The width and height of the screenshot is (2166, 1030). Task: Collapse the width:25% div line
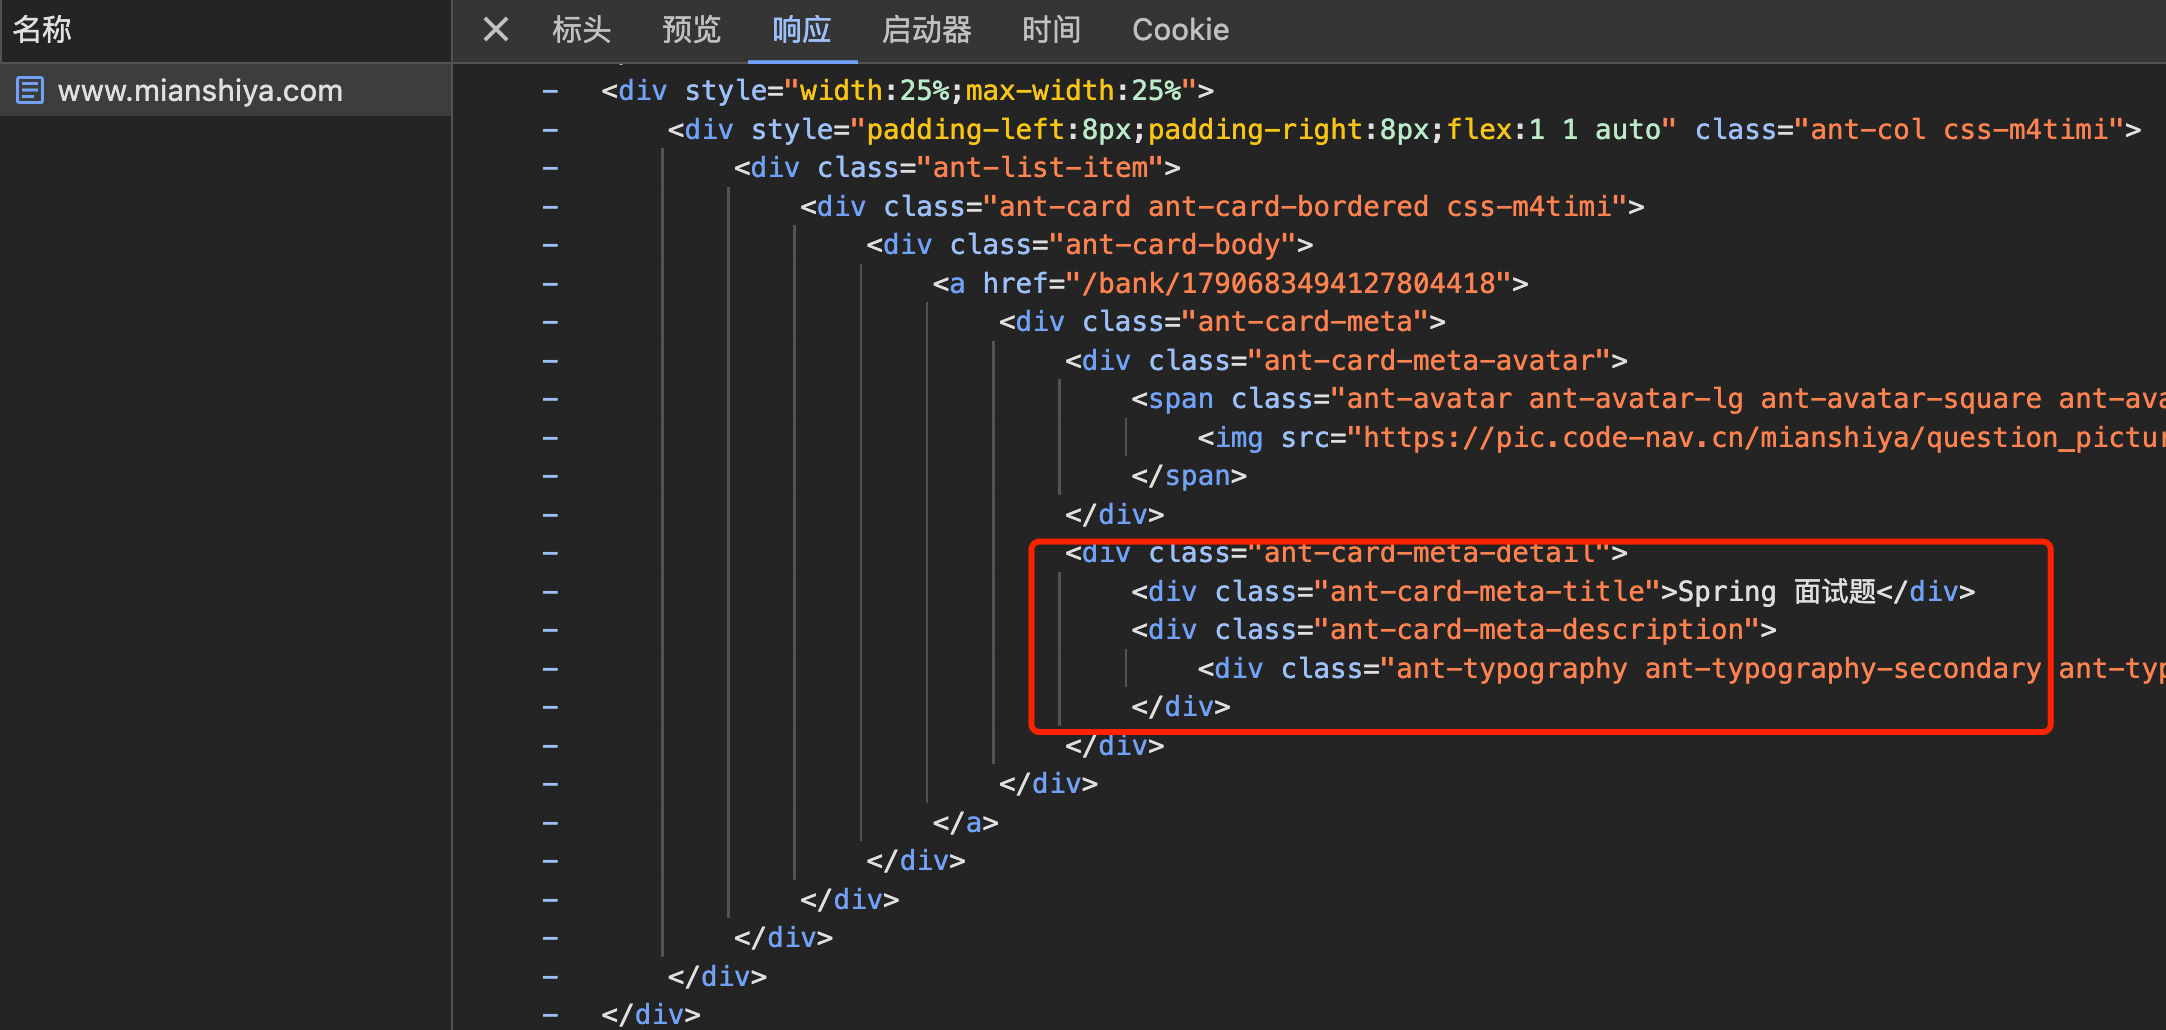pyautogui.click(x=550, y=91)
